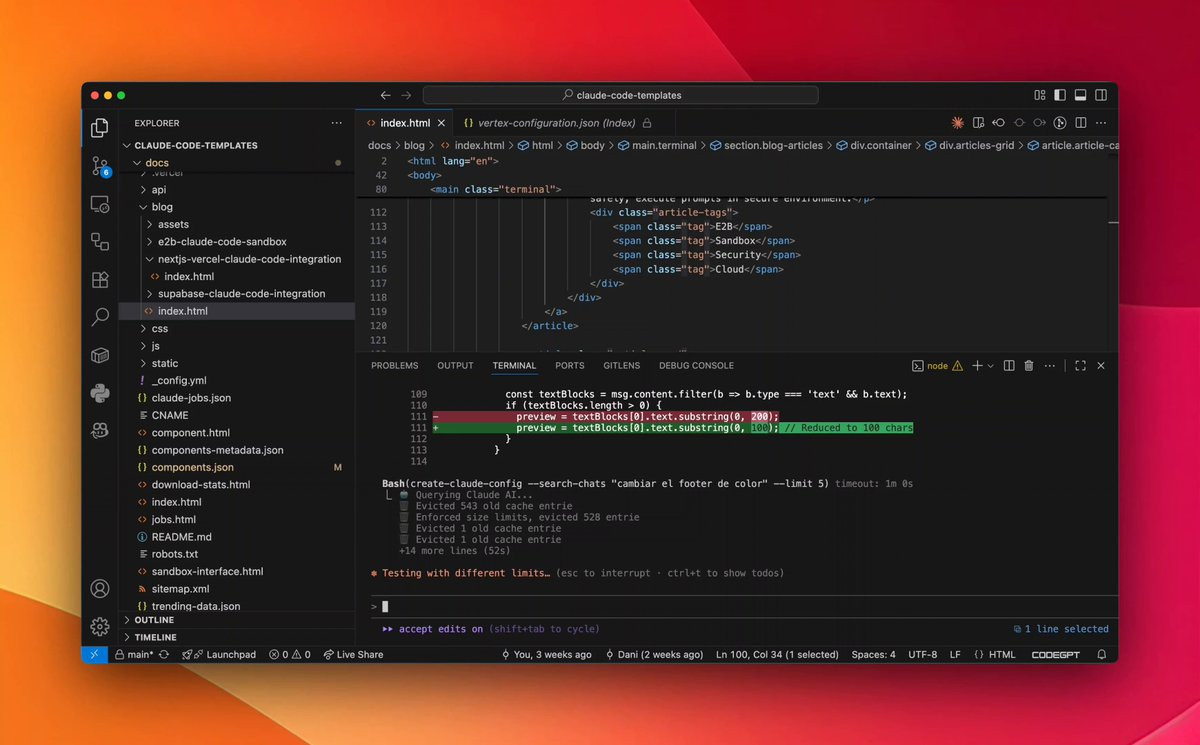Open Explorer panel More Actions ellipsis
This screenshot has height=745, width=1200.
[336, 123]
